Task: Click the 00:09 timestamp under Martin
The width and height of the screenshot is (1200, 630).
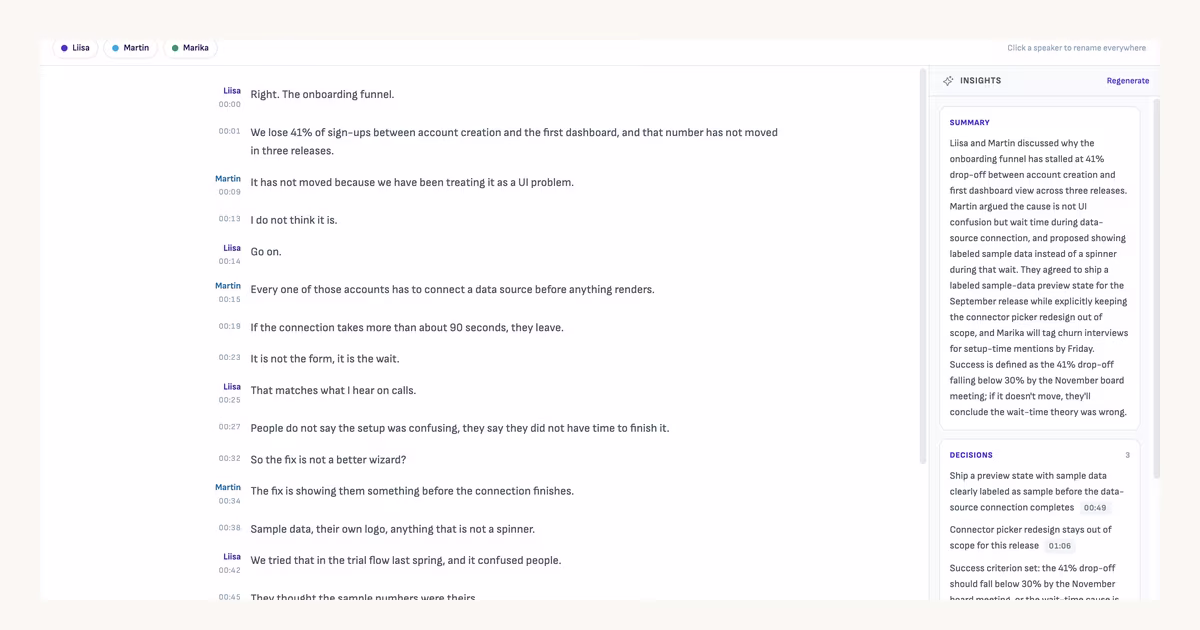Action: [230, 192]
